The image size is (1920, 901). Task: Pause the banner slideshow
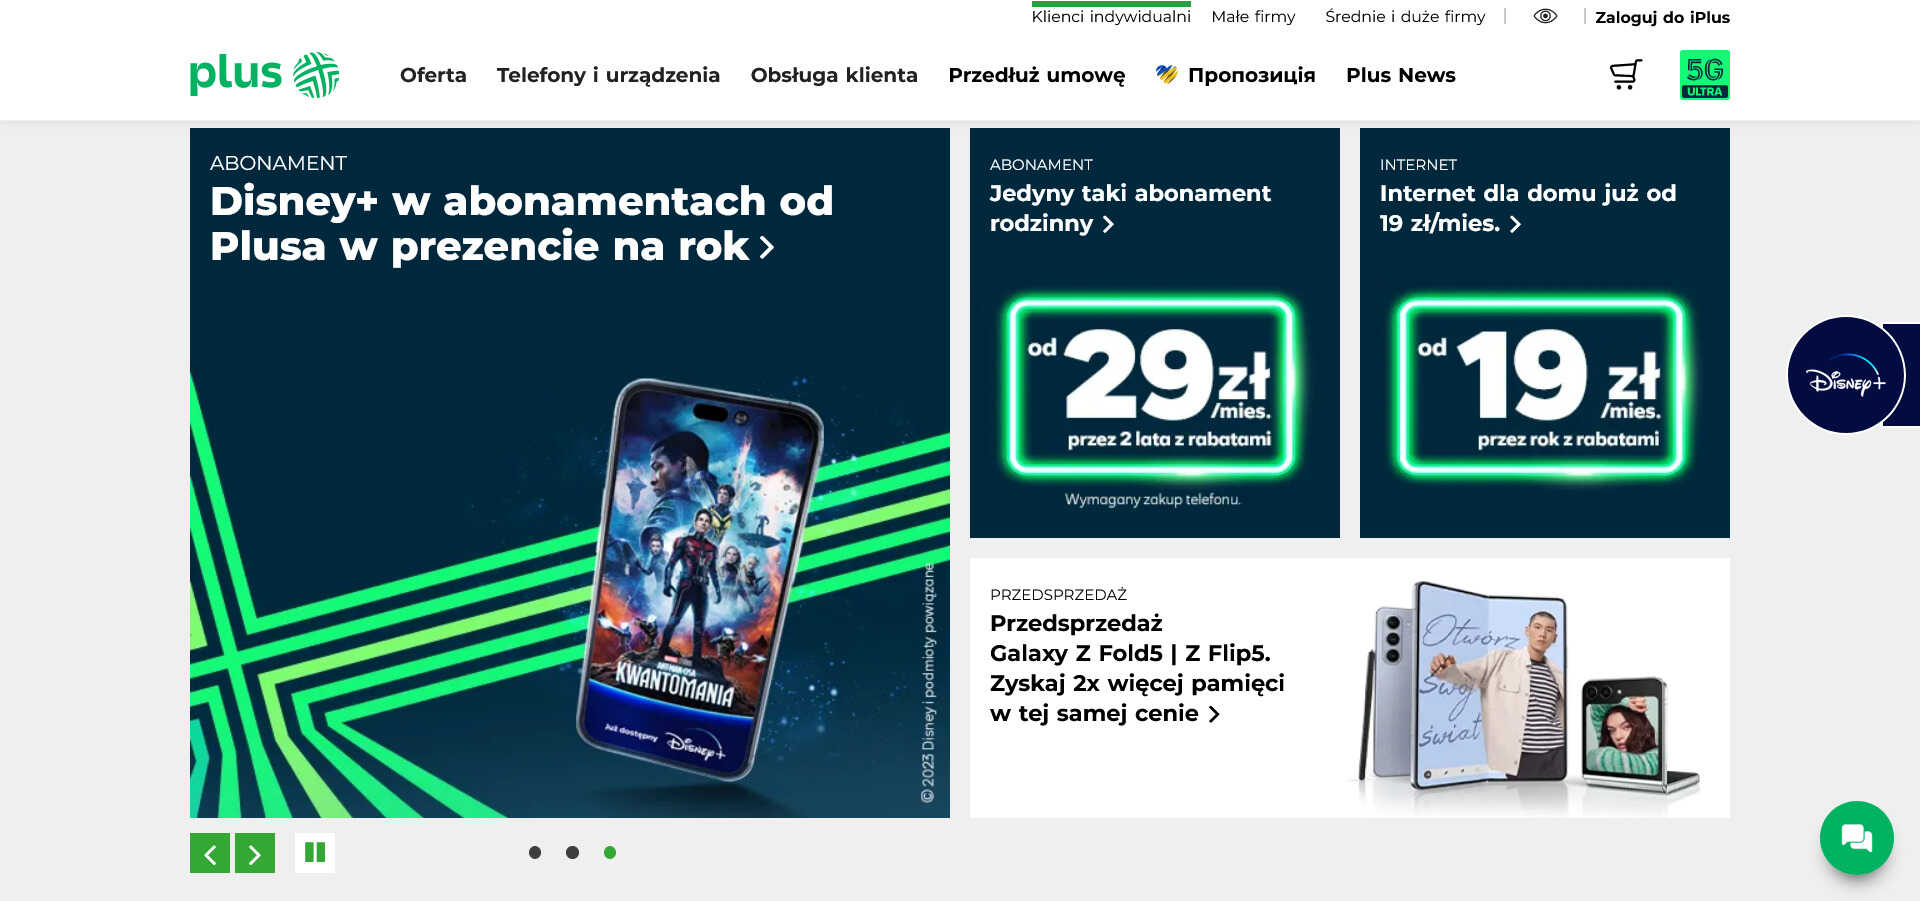[315, 853]
